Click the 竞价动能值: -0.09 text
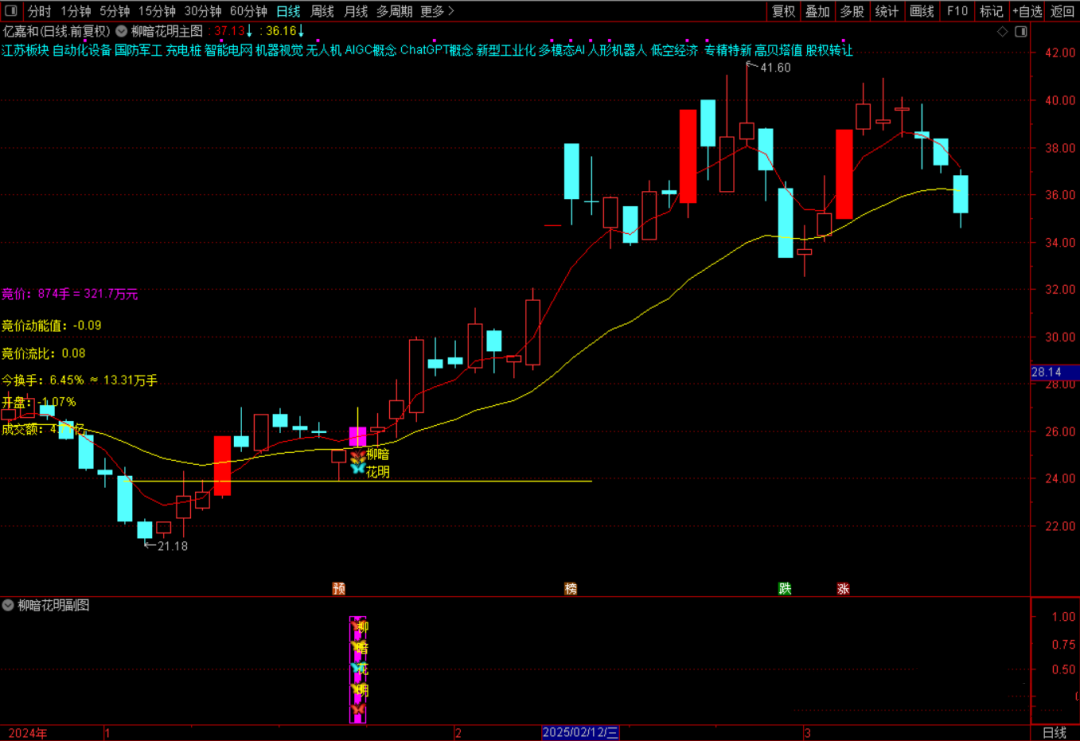 pos(52,326)
